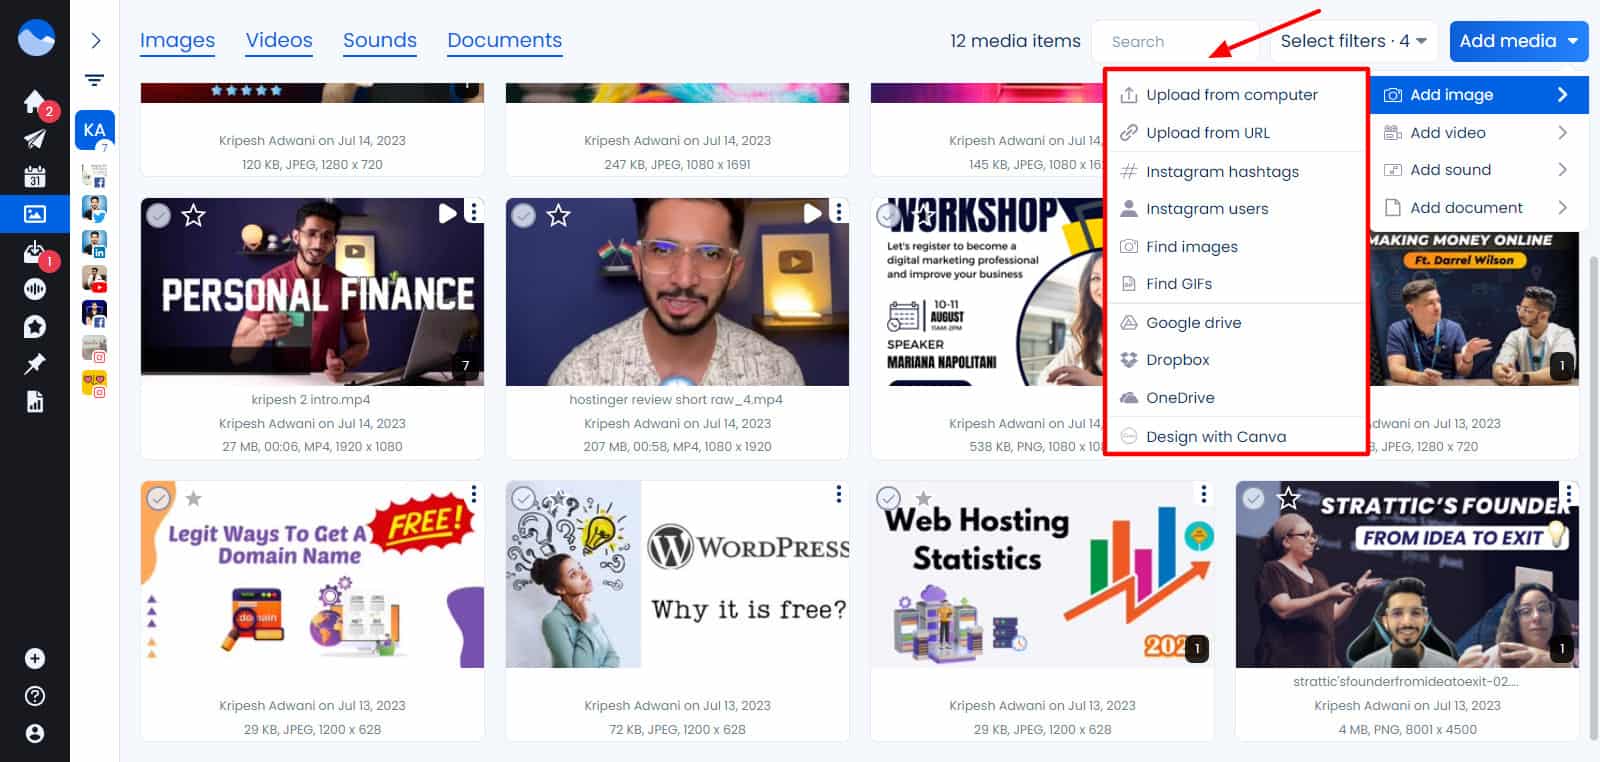Open the inbox download tray icon
This screenshot has height=762, width=1600.
point(34,252)
